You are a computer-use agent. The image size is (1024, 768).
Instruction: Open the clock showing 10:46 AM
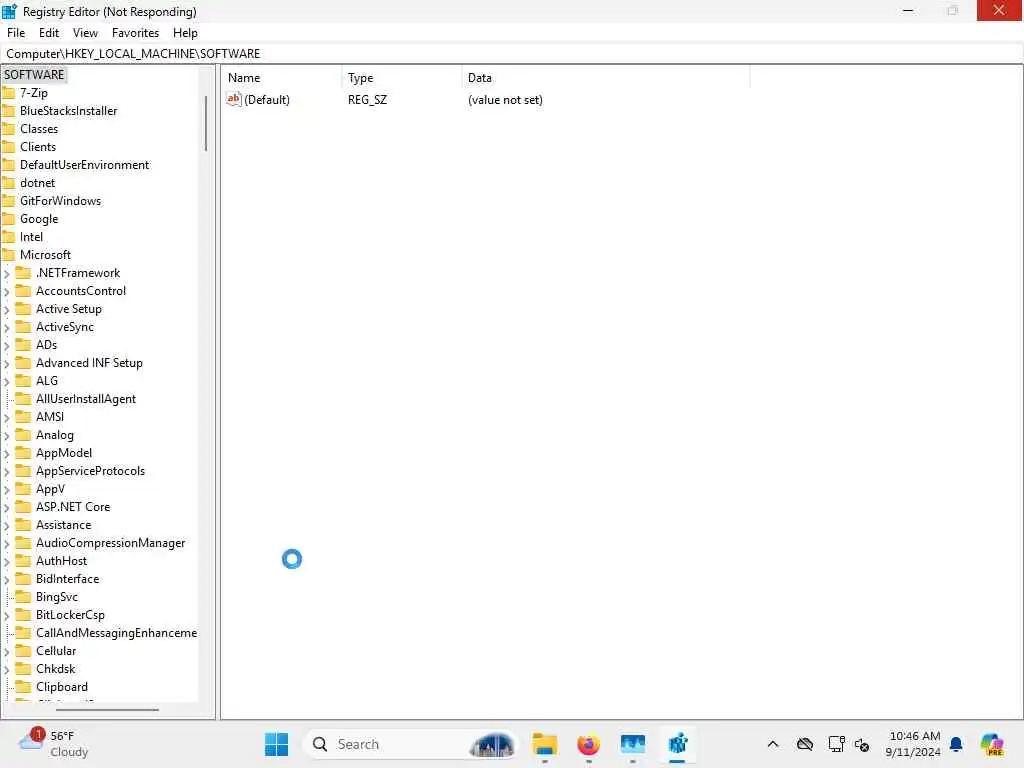coord(914,744)
